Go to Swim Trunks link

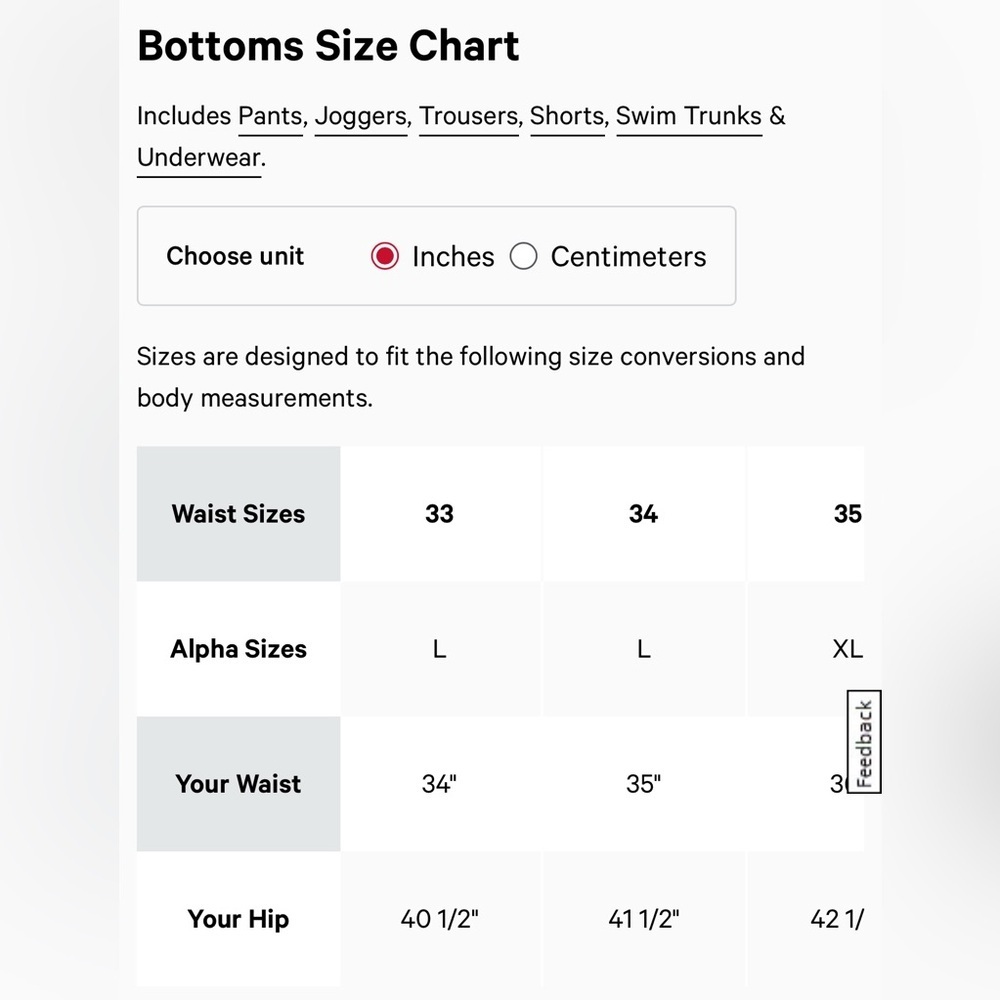click(689, 117)
